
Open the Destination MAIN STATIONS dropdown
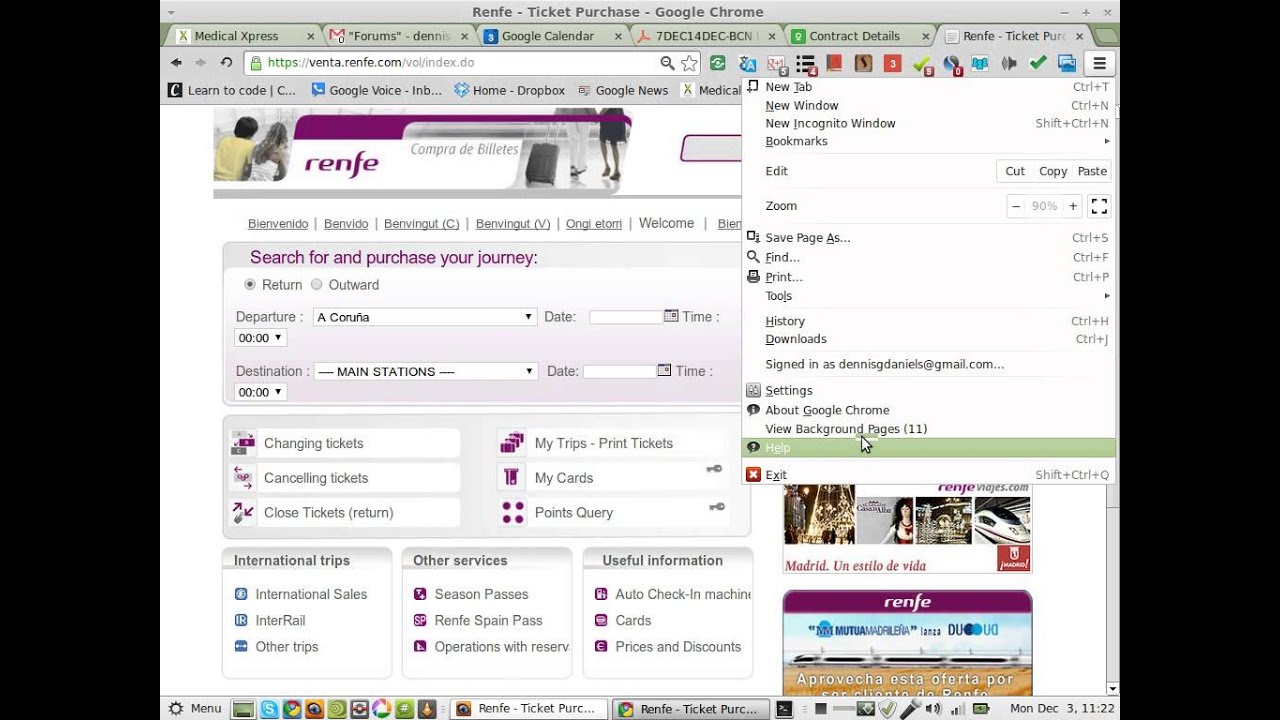pos(425,371)
